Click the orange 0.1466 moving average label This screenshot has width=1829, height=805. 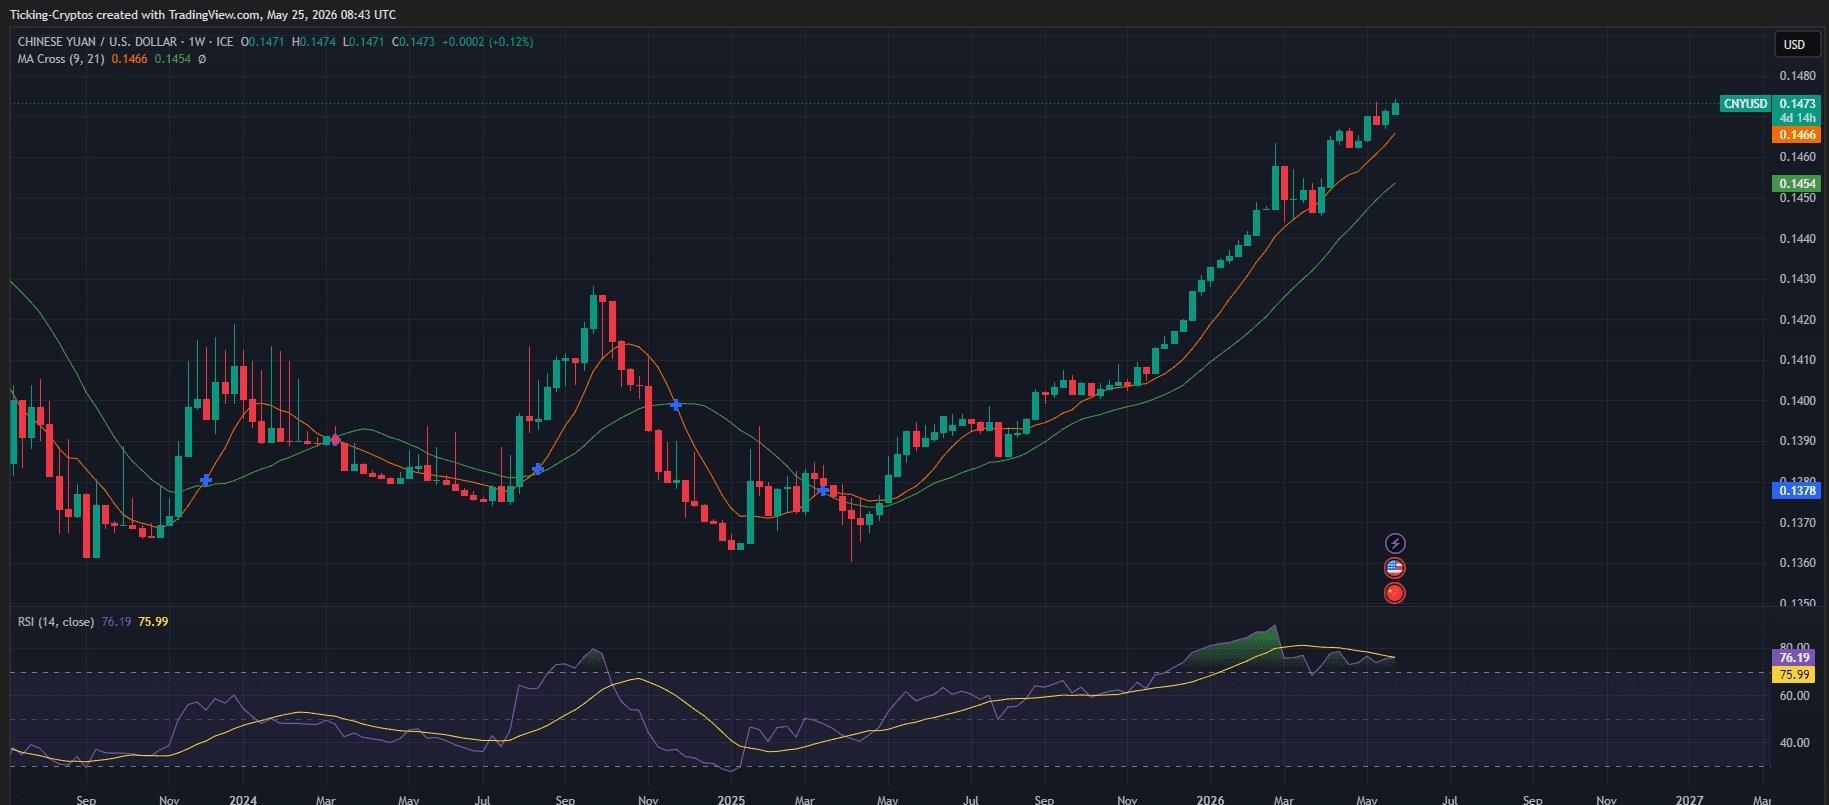[1797, 135]
